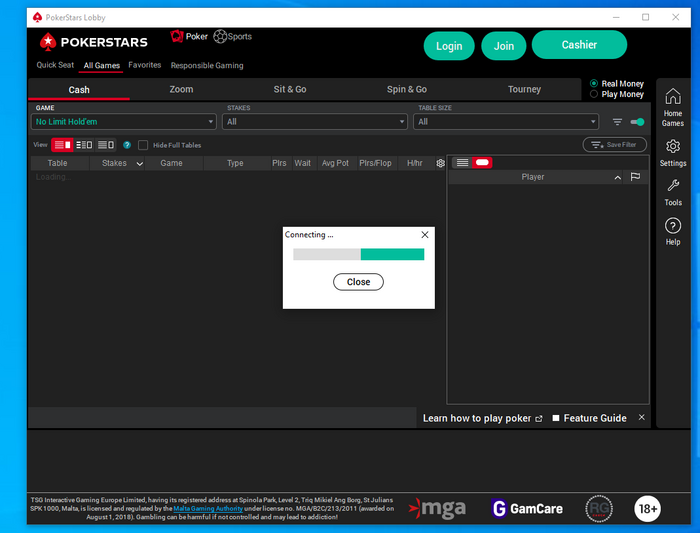This screenshot has width=700, height=533.
Task: Click the GamCare logo
Action: tap(527, 508)
